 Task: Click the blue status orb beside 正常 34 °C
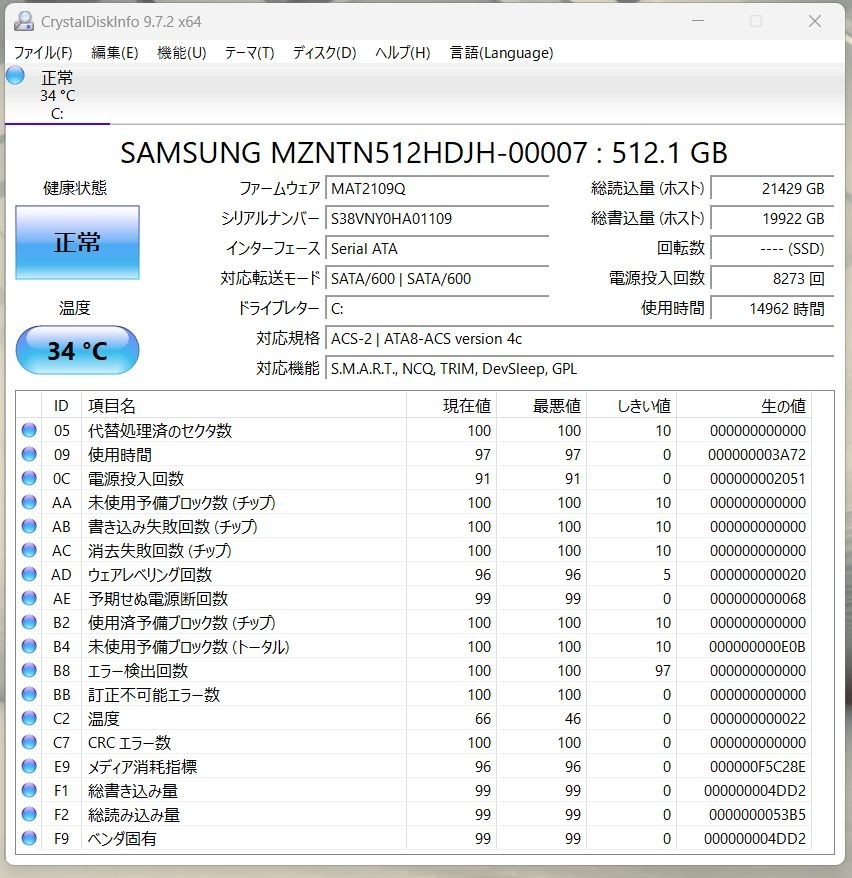pyautogui.click(x=16, y=75)
